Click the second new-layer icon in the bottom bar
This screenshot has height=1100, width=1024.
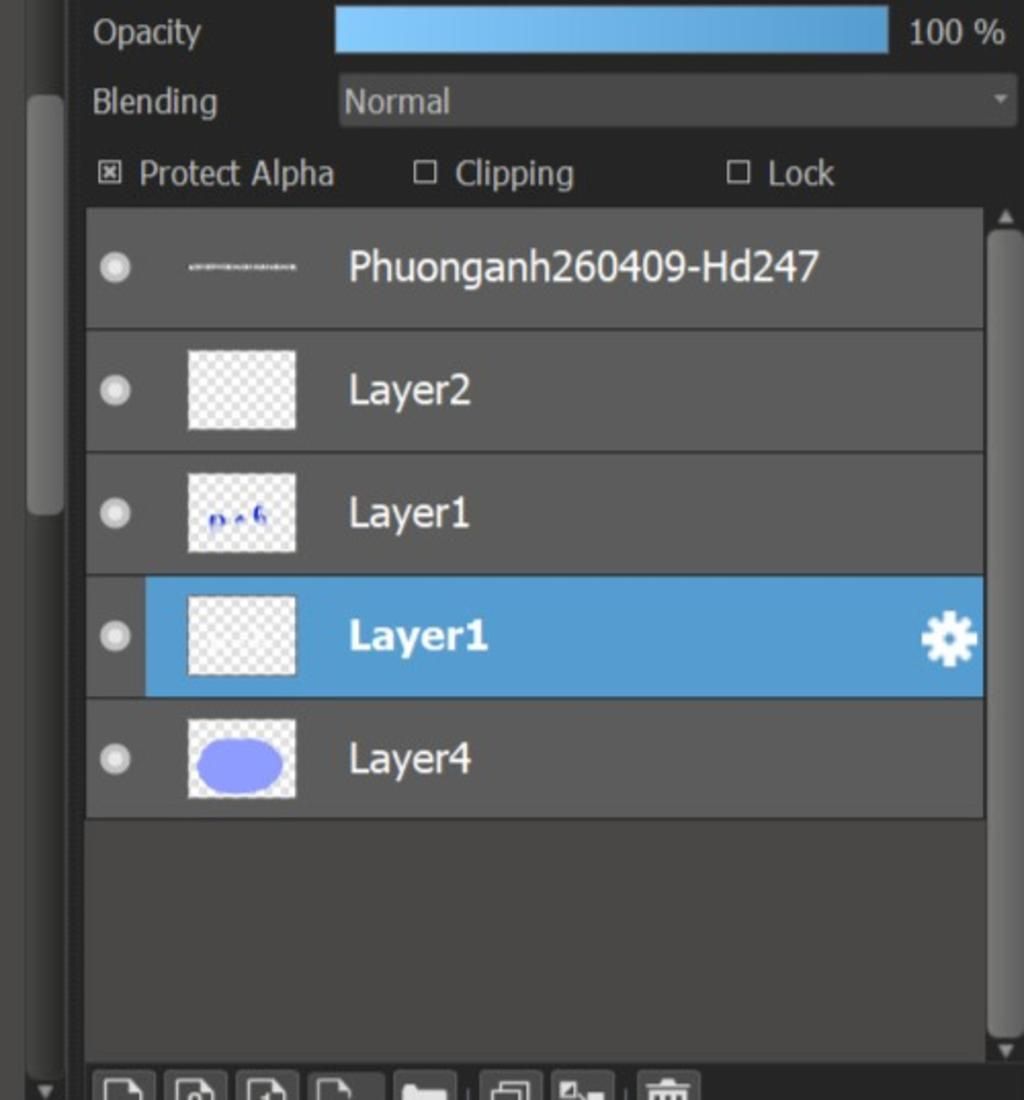click(x=196, y=1087)
